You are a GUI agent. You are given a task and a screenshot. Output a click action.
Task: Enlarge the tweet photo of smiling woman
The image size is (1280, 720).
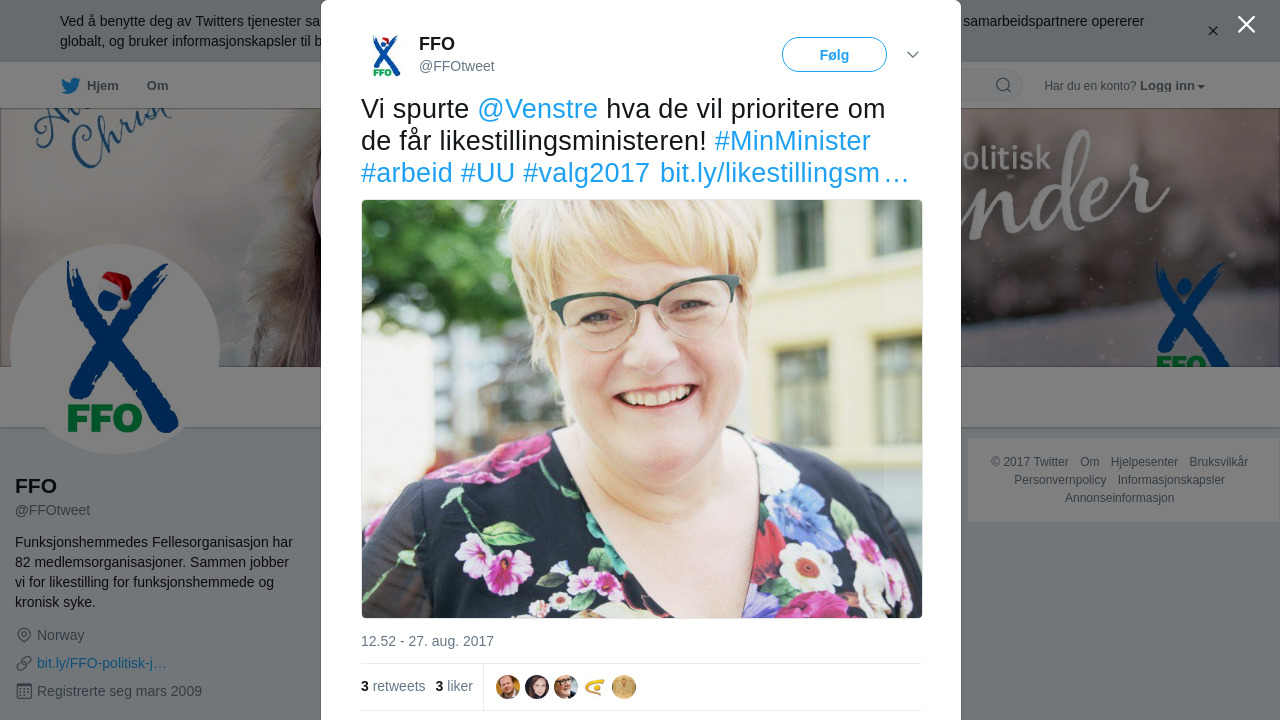[642, 409]
